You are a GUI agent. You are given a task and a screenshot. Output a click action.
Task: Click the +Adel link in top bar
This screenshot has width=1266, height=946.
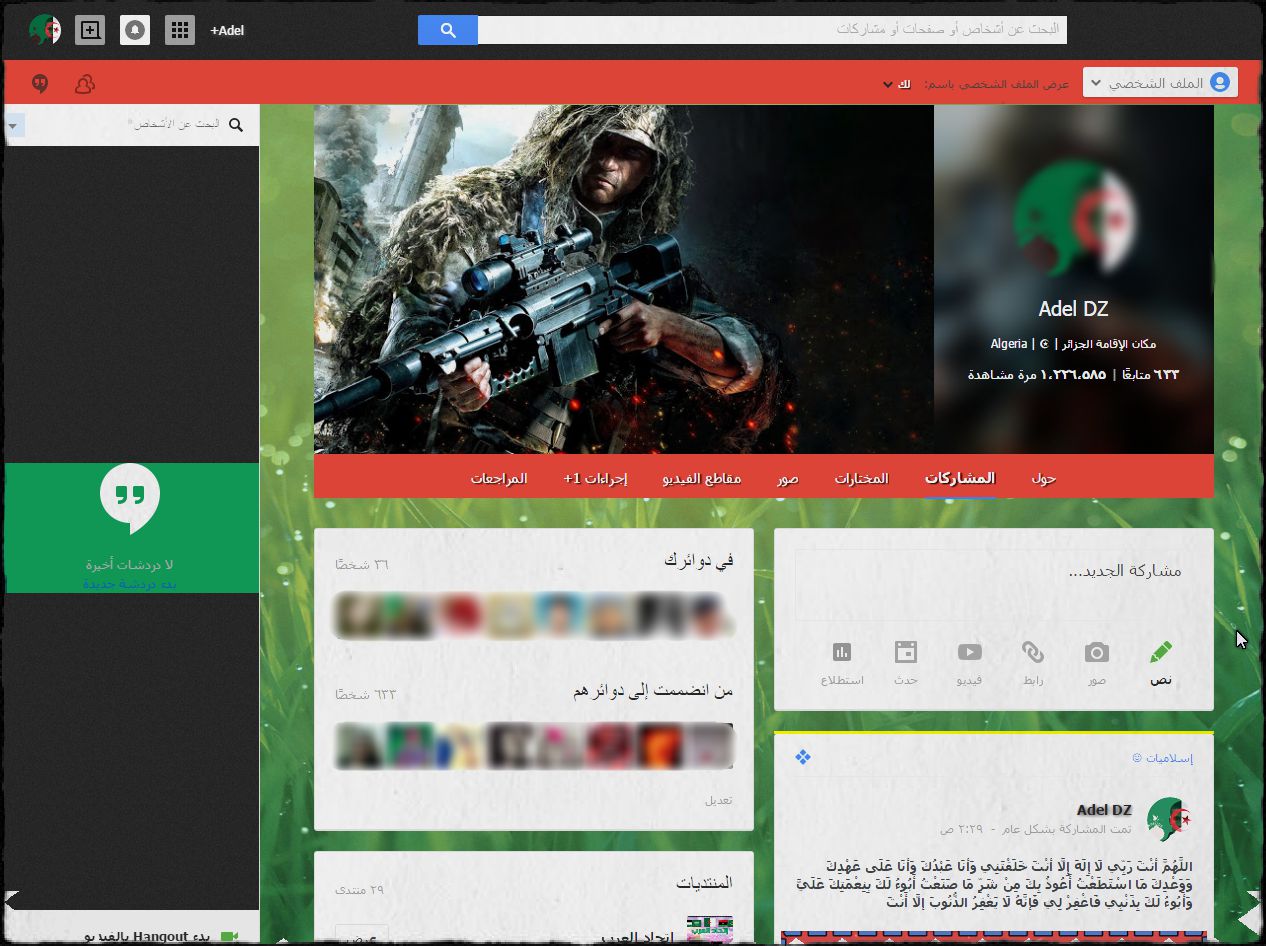(227, 30)
